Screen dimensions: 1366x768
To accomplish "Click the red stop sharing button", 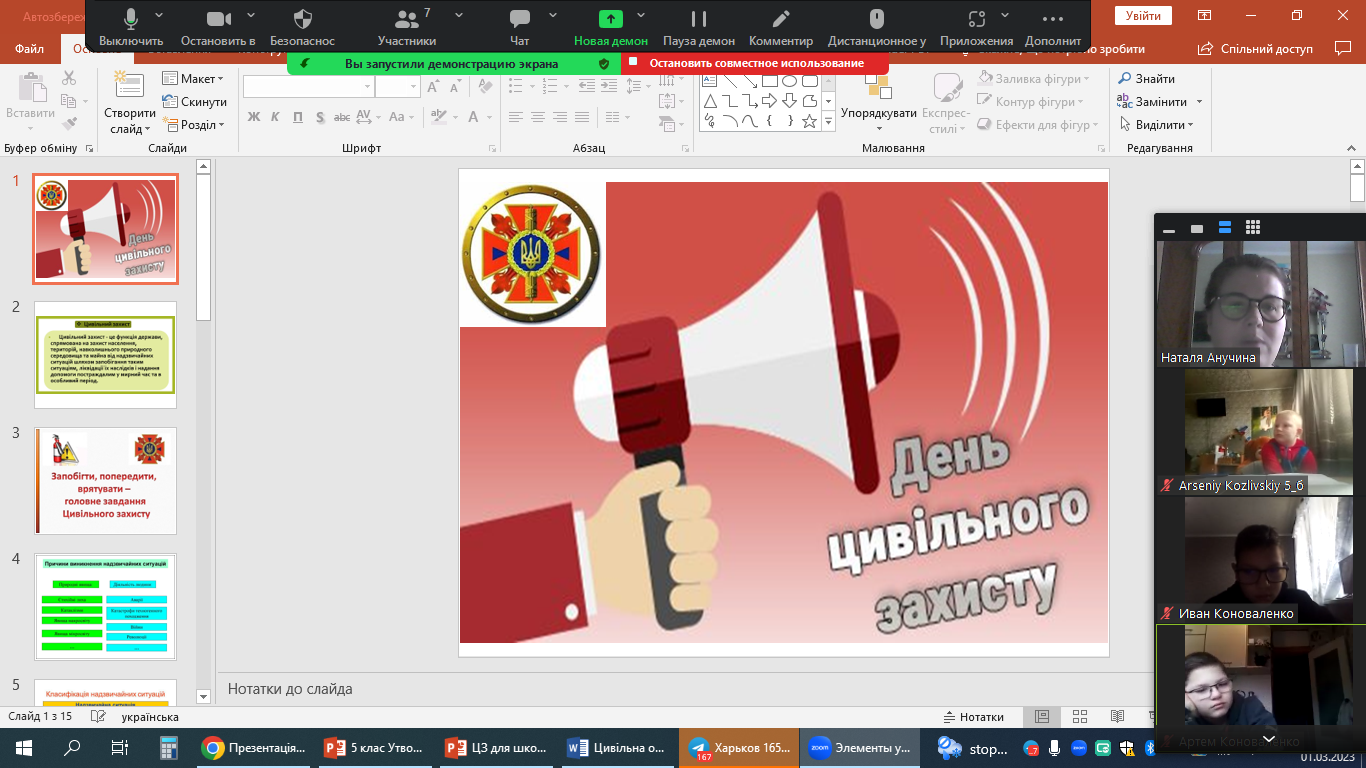I will tap(755, 63).
